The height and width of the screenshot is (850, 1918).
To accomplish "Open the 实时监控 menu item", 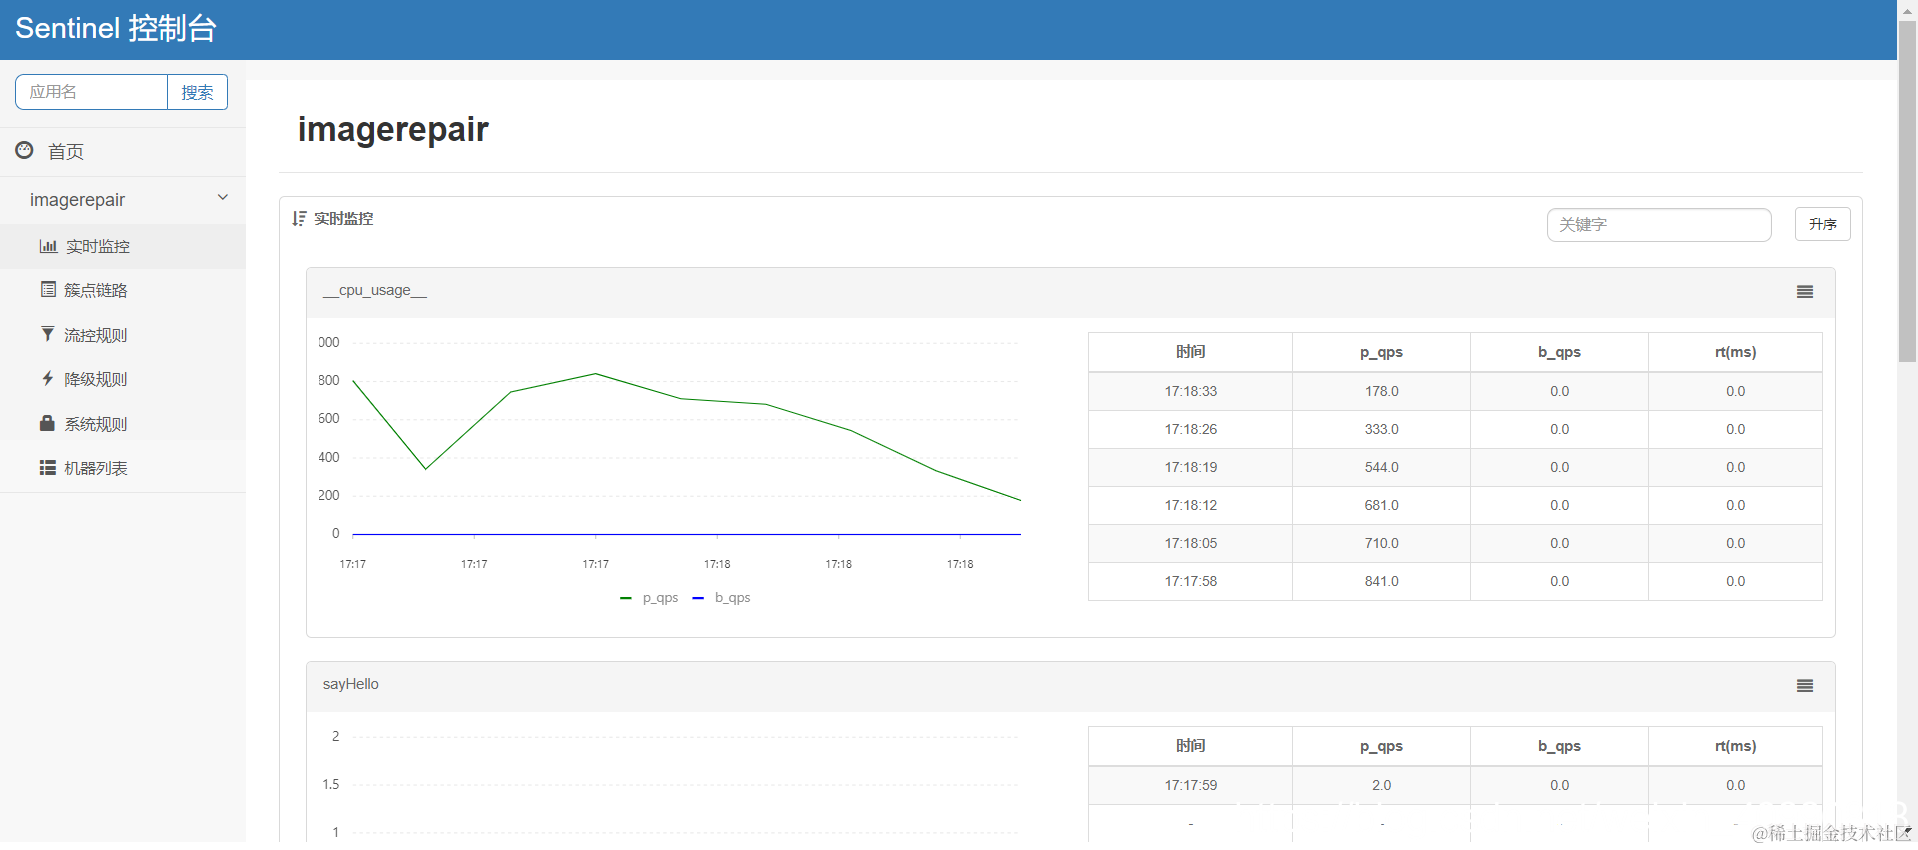I will [123, 246].
